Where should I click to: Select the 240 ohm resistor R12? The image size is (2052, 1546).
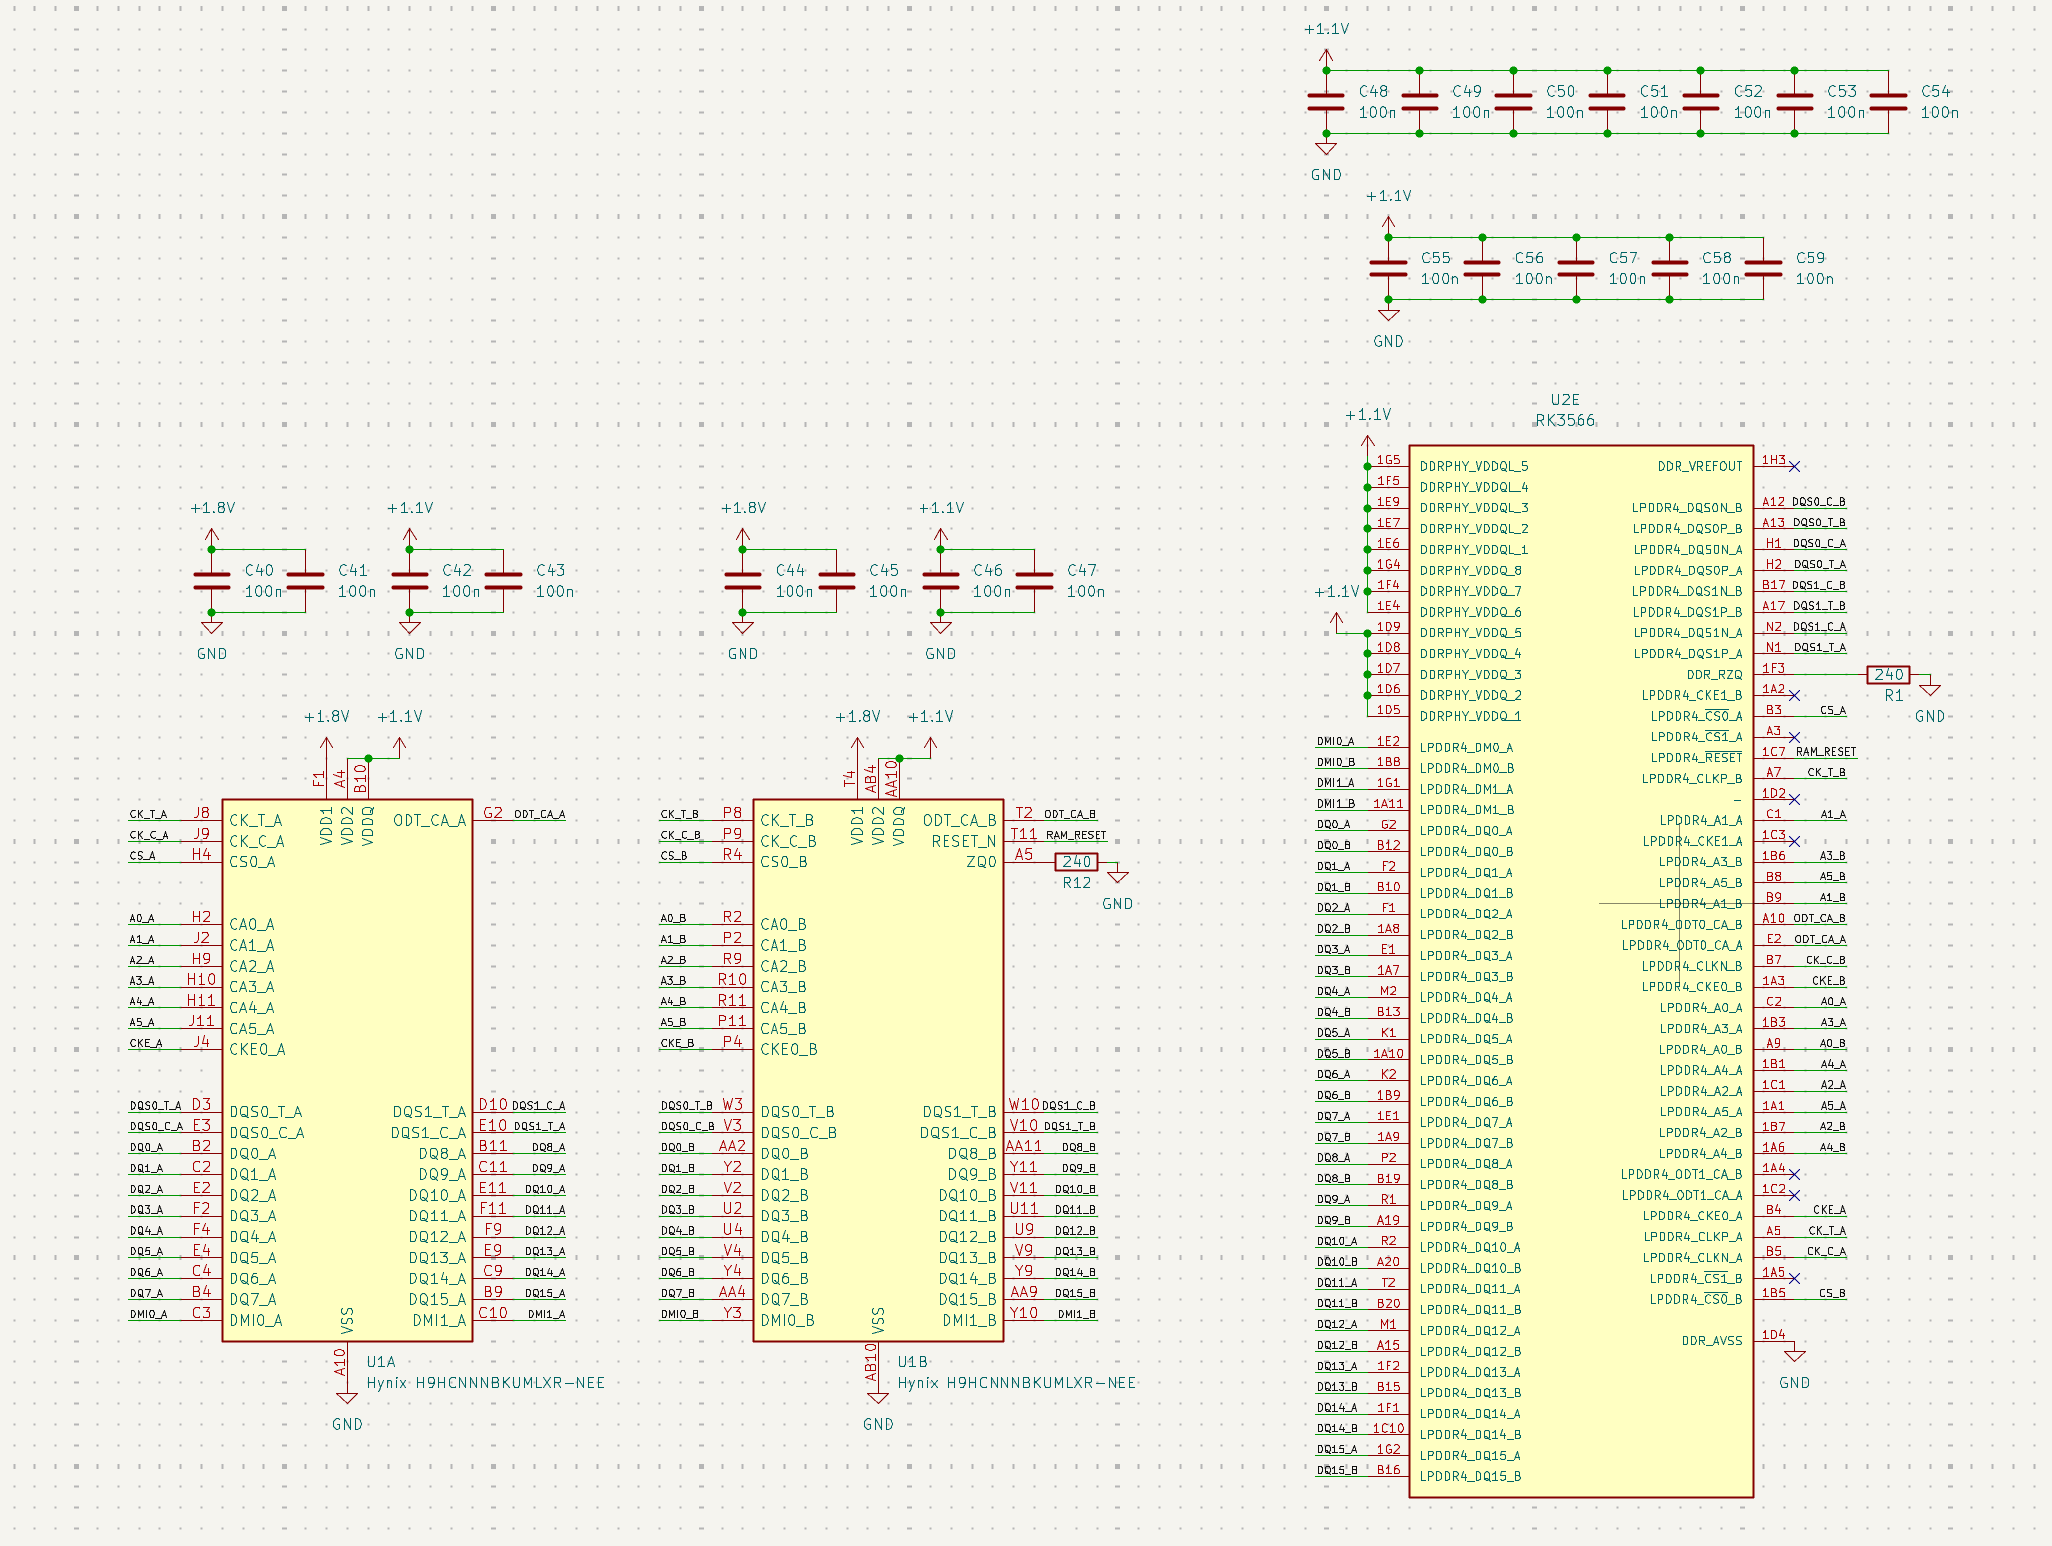point(1076,862)
